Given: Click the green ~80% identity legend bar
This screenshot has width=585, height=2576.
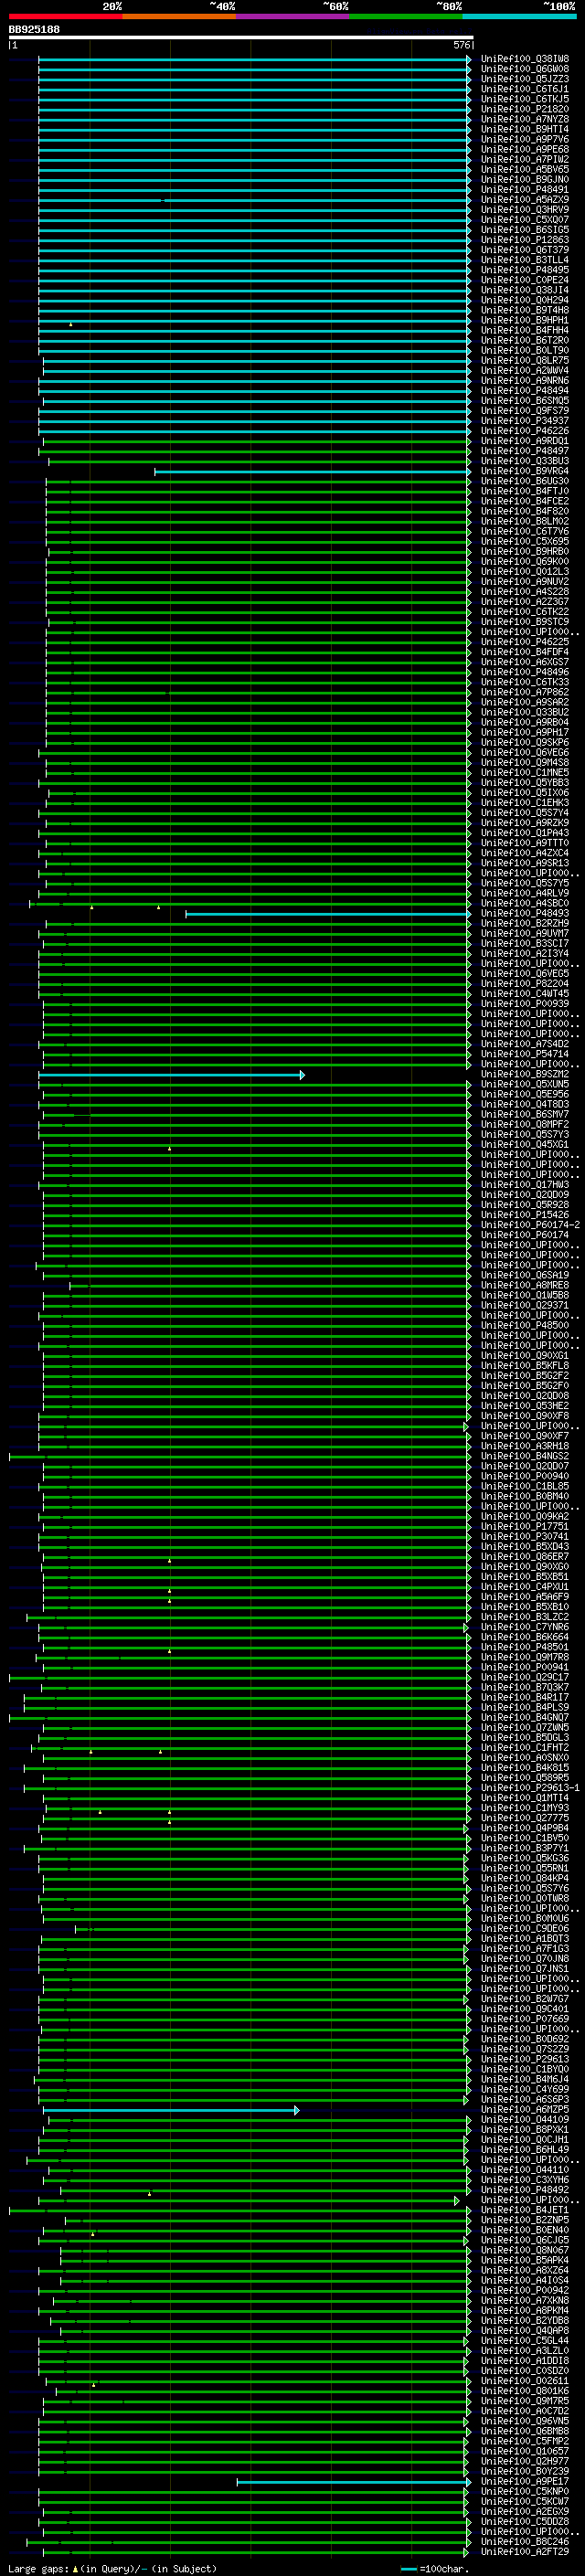Looking at the screenshot, I should pos(406,16).
